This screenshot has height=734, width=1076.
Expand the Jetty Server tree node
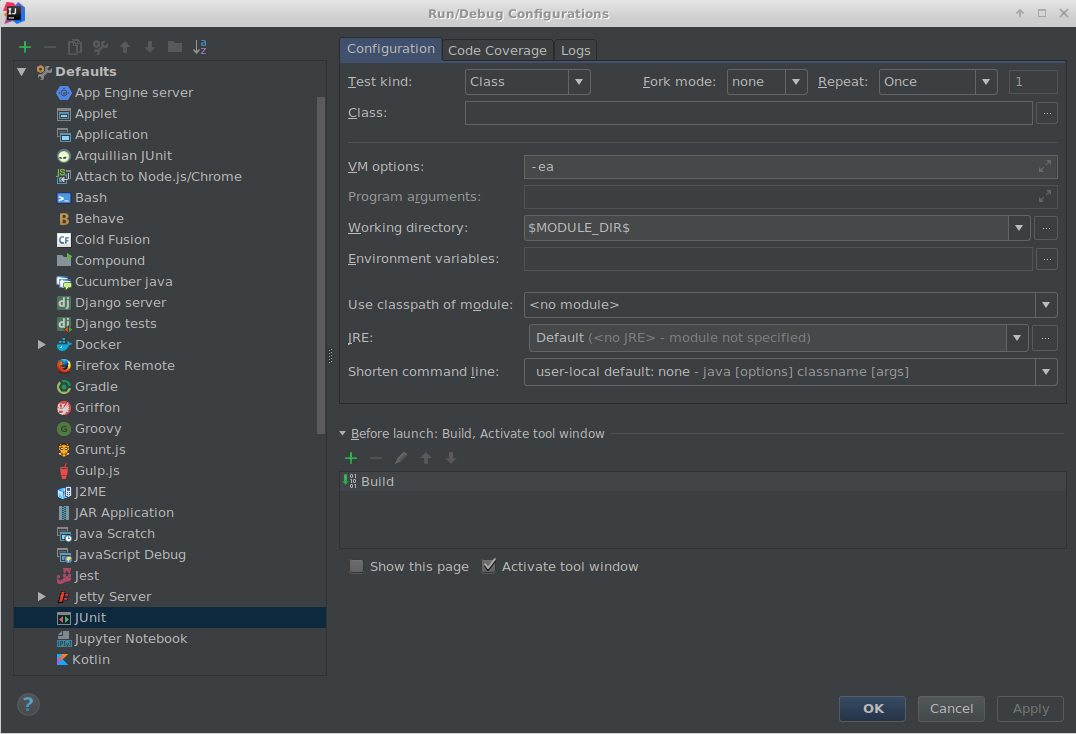click(x=41, y=597)
